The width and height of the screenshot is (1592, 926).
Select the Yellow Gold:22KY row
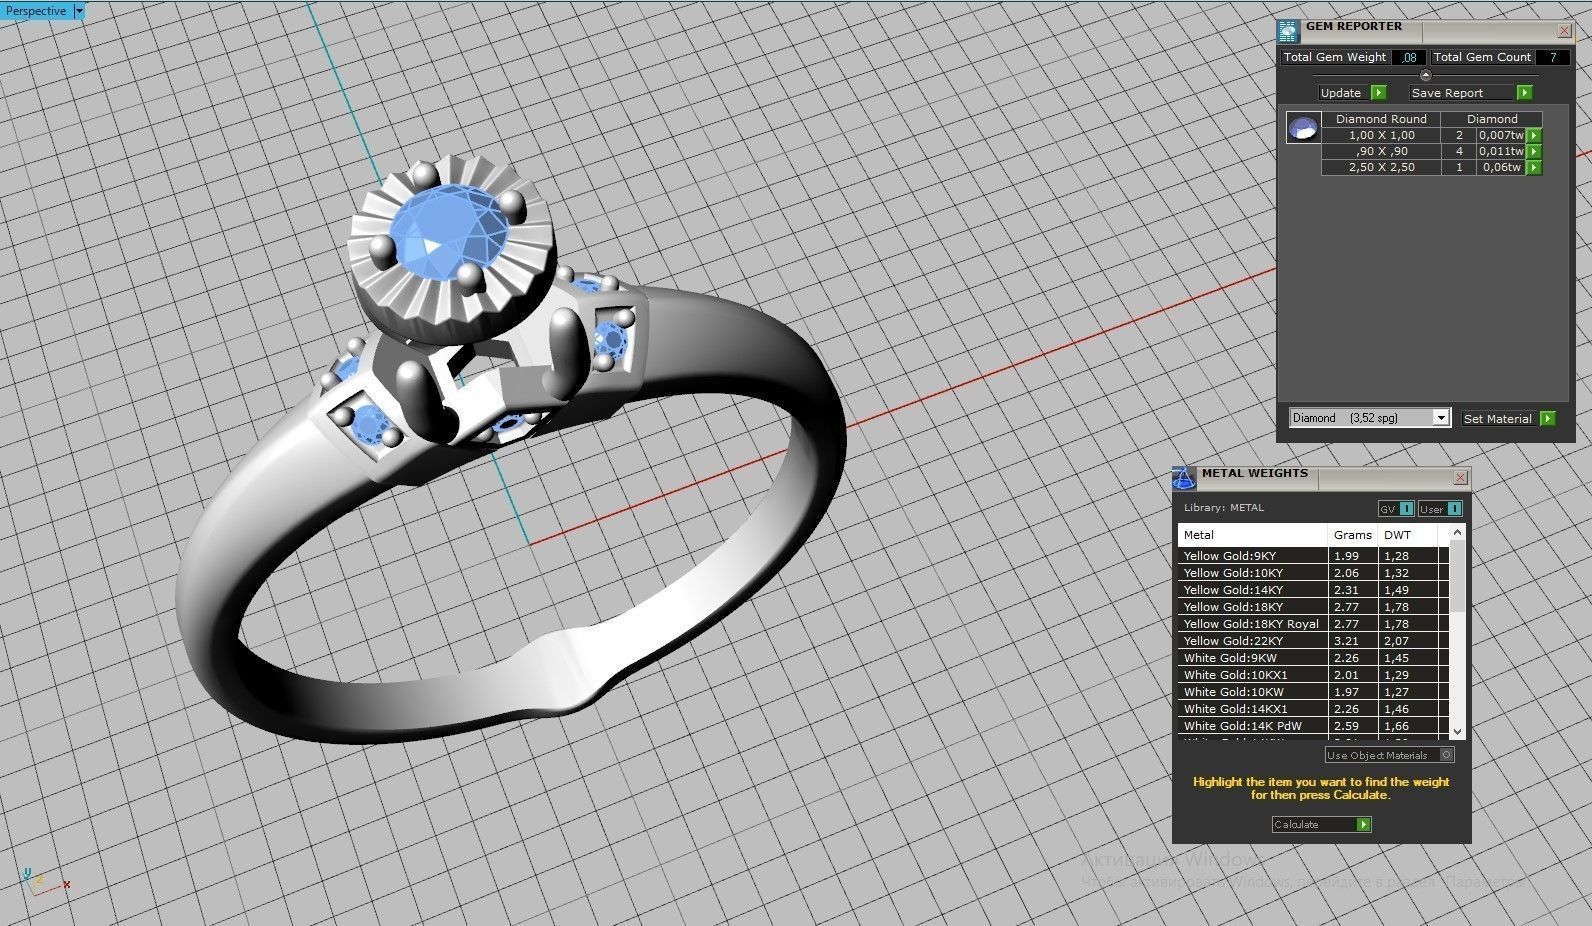pos(1313,641)
